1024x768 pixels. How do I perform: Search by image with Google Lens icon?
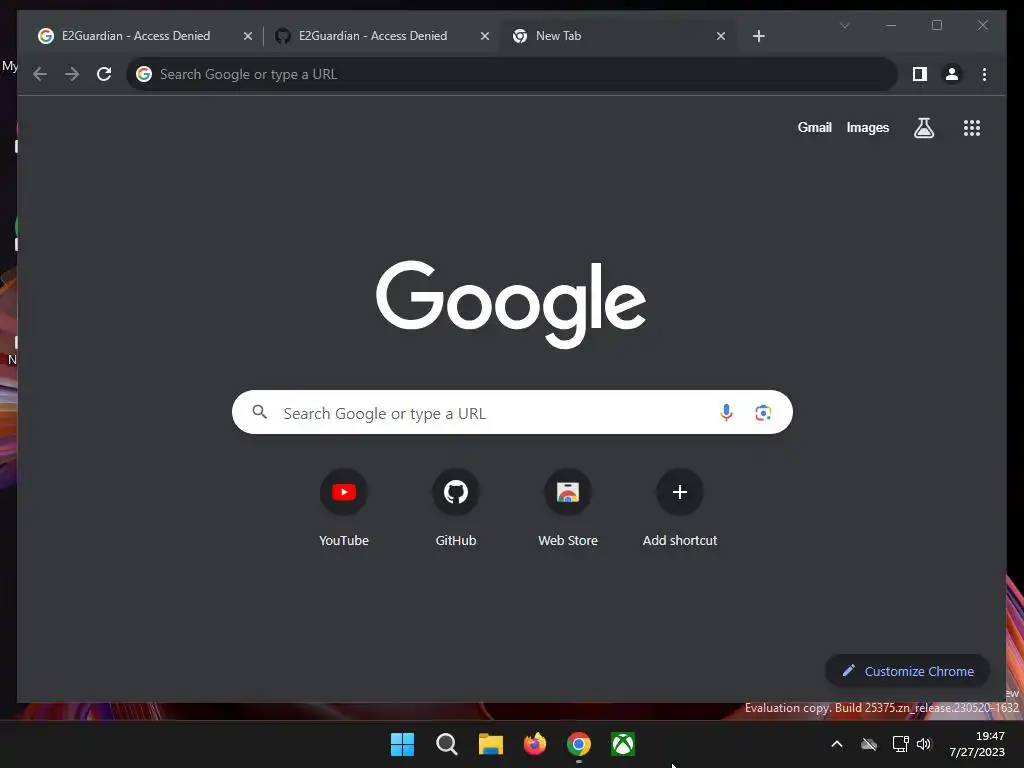763,413
